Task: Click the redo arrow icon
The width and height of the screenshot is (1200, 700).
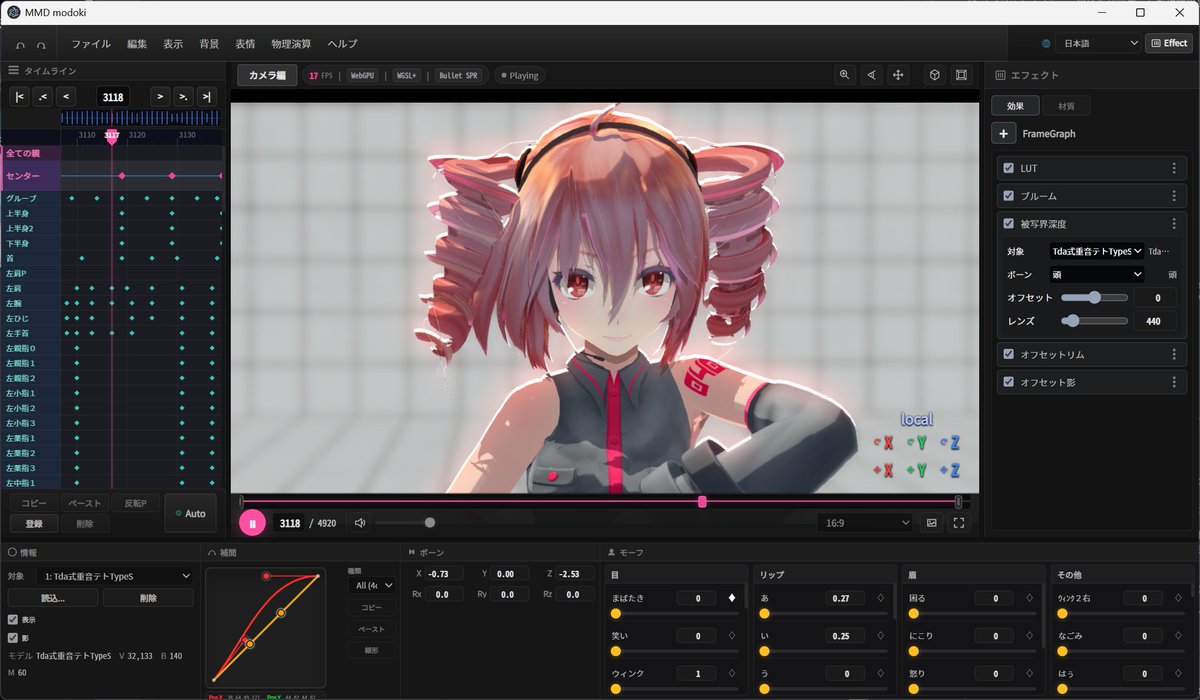Action: tap(41, 44)
